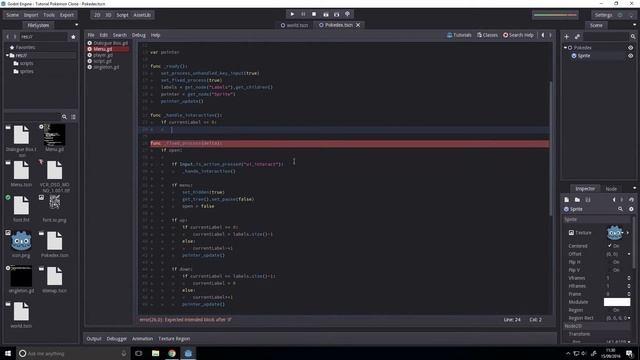Click the FileSystem file search magnifier icon
Viewport: 640px width, 360px height.
64,117
